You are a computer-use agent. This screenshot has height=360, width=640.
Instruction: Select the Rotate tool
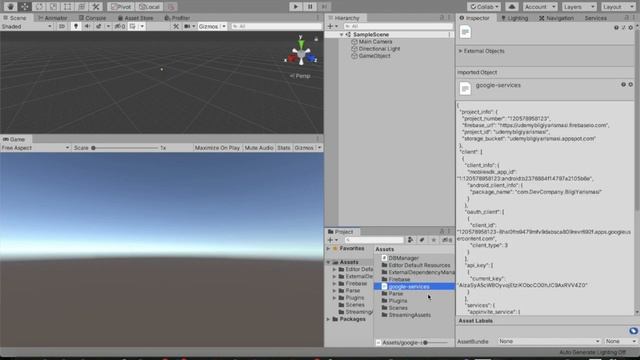39,7
